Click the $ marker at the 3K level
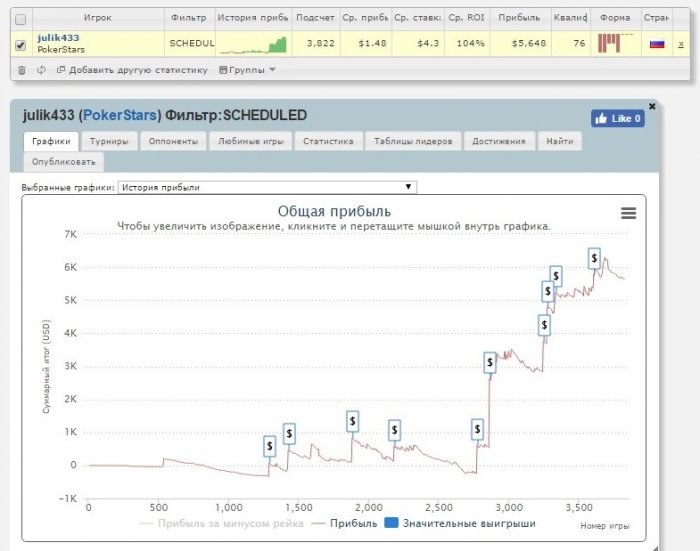 coord(490,363)
